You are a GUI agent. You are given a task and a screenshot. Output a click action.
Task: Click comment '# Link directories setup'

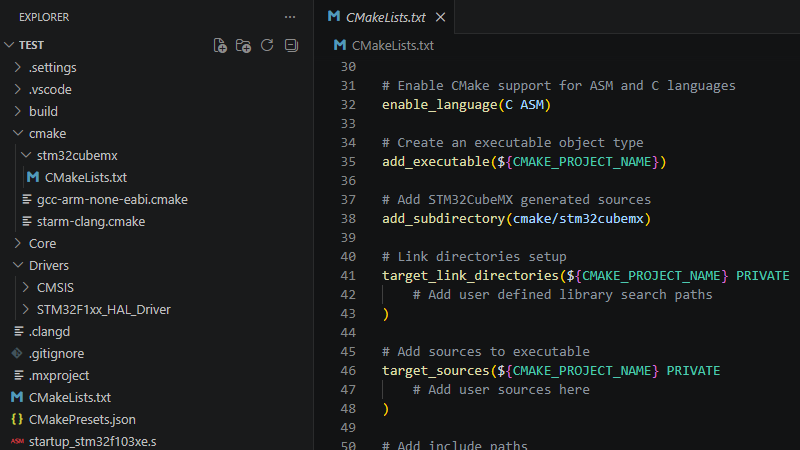474,257
